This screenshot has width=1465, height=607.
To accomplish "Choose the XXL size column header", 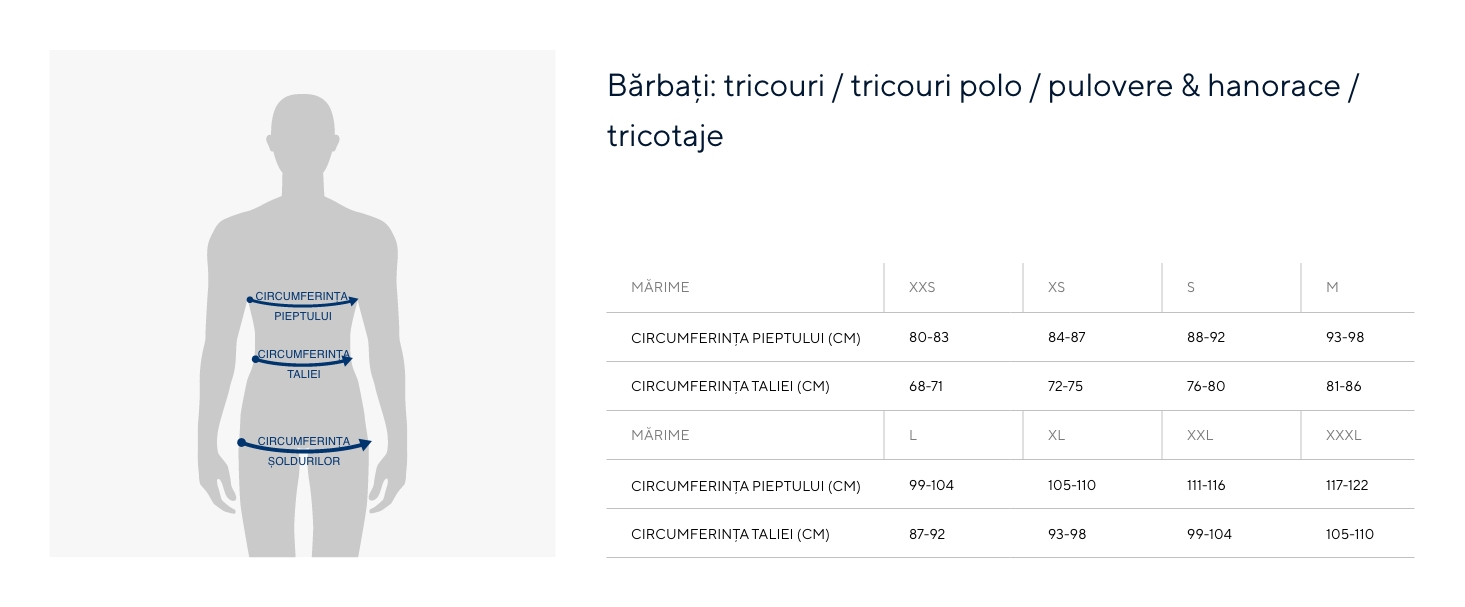I will tap(1200, 436).
